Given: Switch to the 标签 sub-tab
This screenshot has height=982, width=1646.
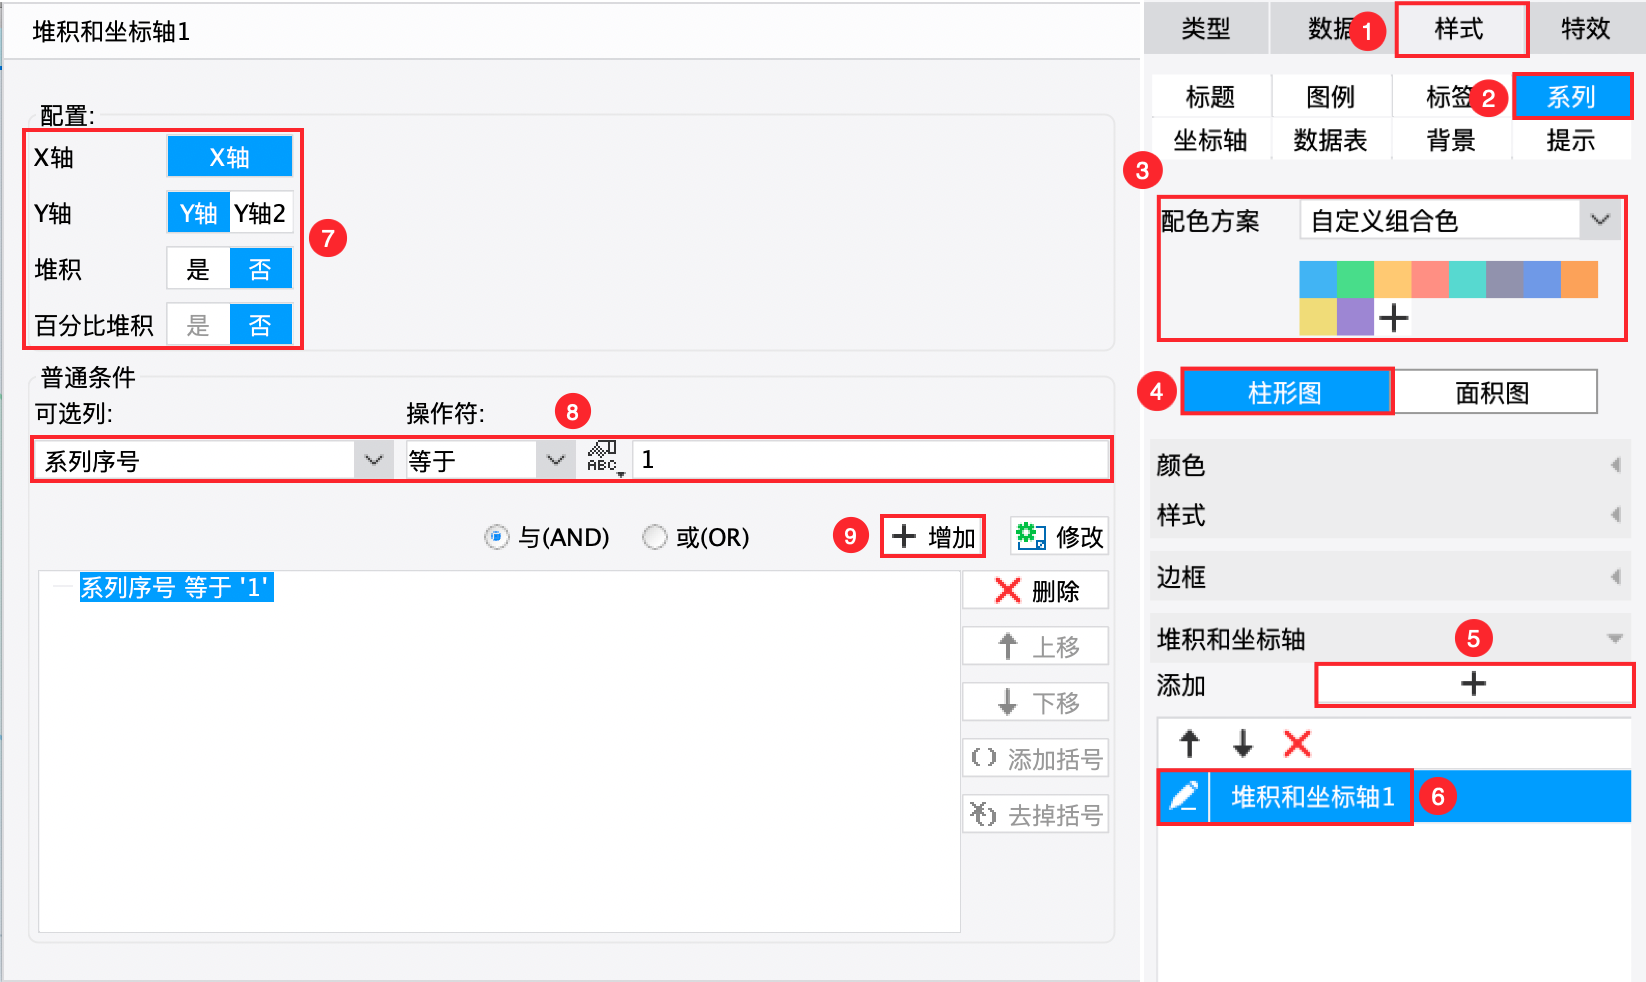Looking at the screenshot, I should click(1451, 96).
